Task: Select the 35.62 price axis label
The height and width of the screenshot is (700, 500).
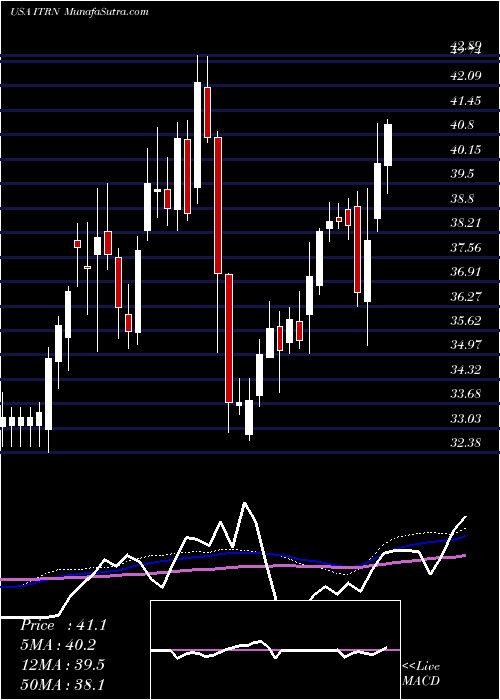Action: click(x=466, y=321)
